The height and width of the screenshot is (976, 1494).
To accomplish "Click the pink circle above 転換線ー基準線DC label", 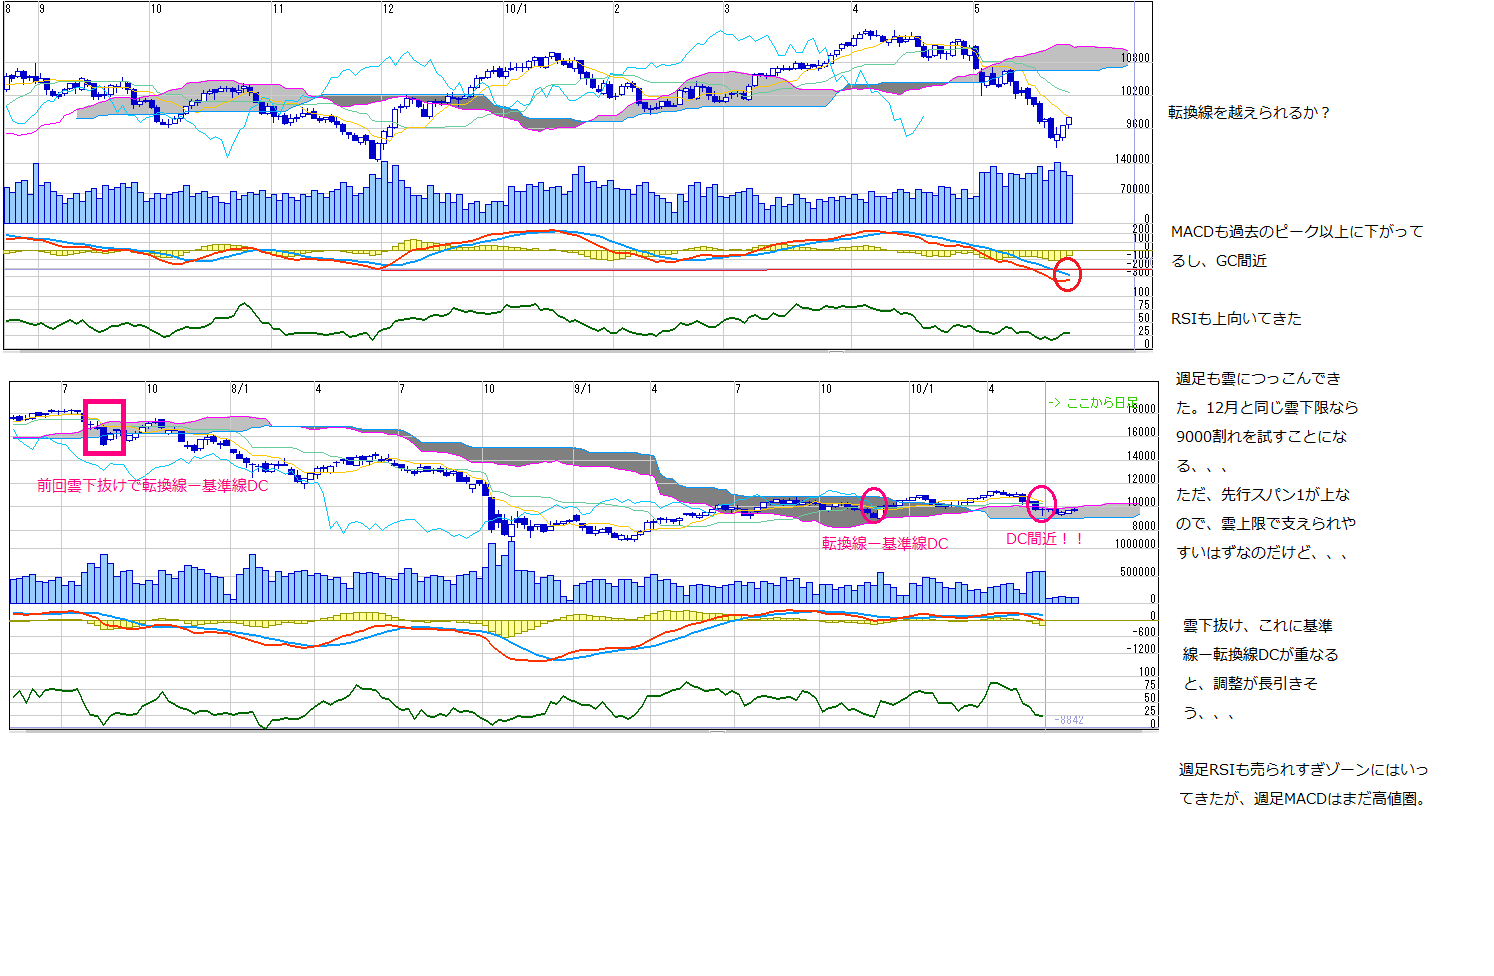I will (874, 505).
